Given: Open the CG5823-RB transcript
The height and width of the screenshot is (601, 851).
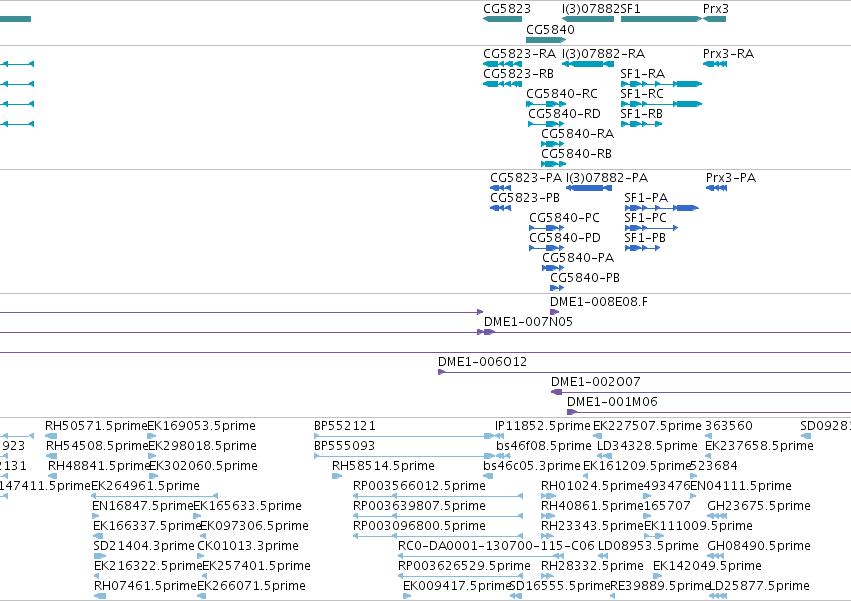Looking at the screenshot, I should [518, 74].
